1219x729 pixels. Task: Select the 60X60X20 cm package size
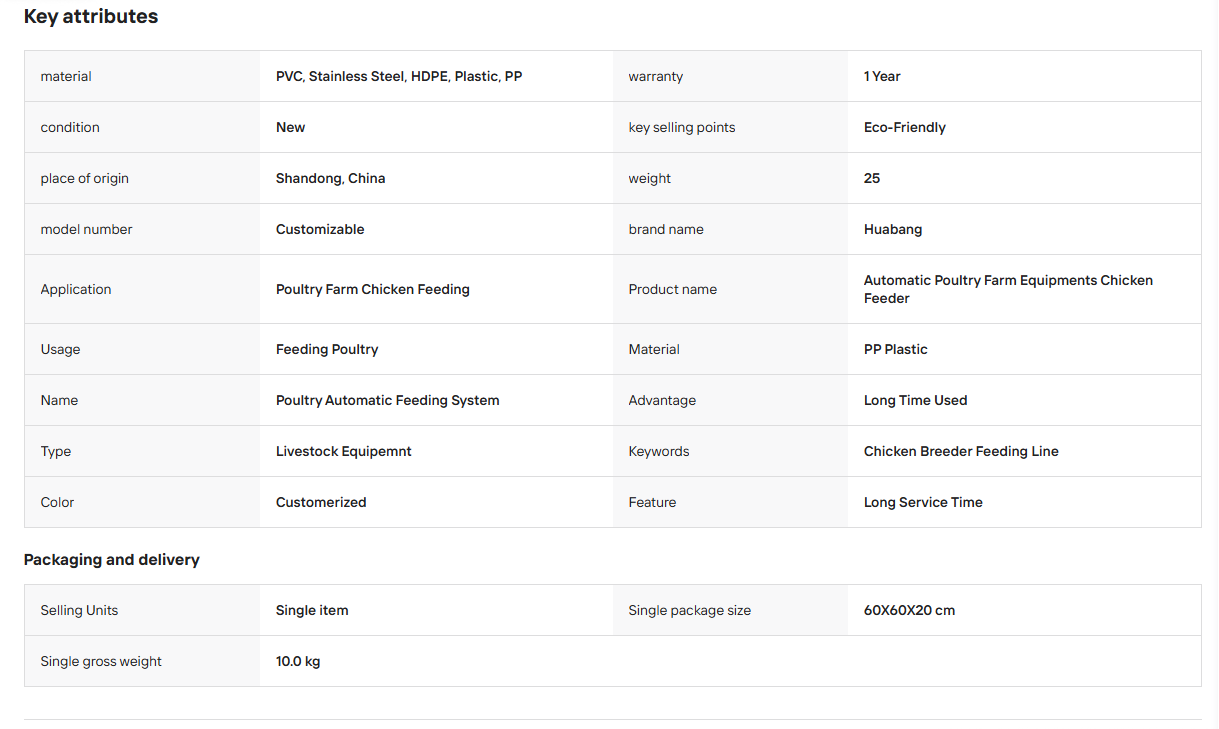[x=909, y=610]
